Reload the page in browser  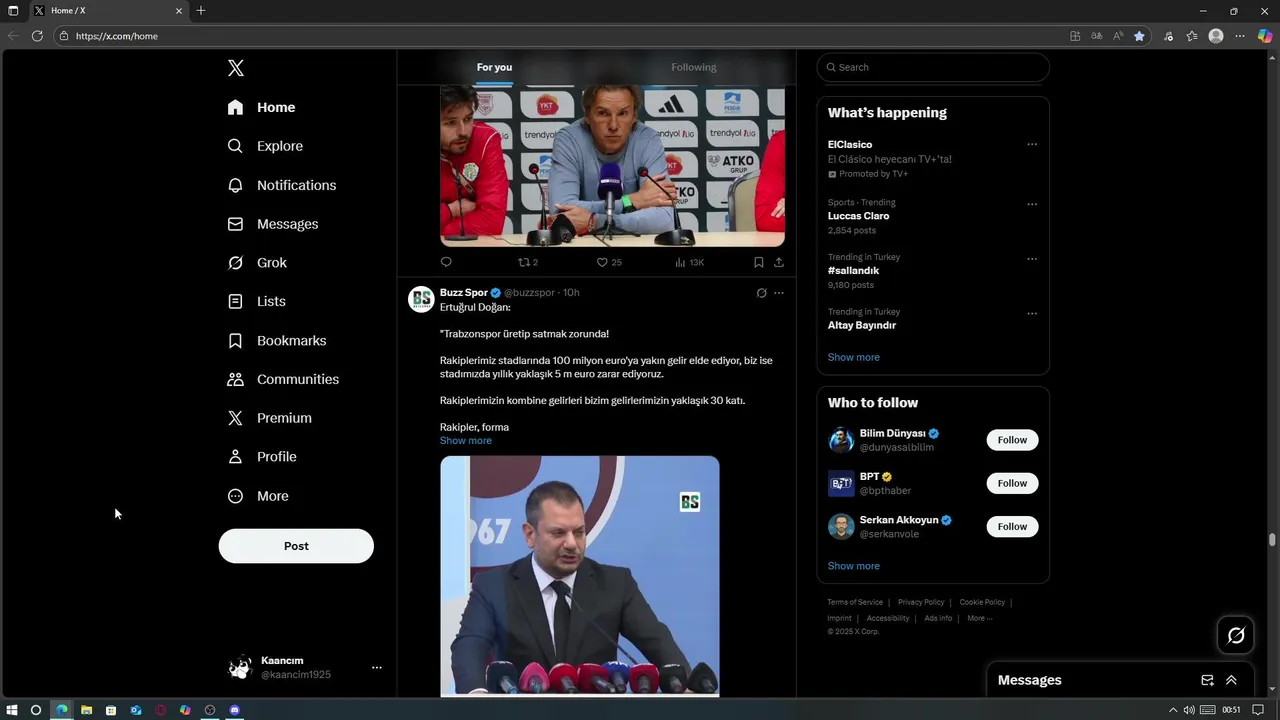pos(37,36)
